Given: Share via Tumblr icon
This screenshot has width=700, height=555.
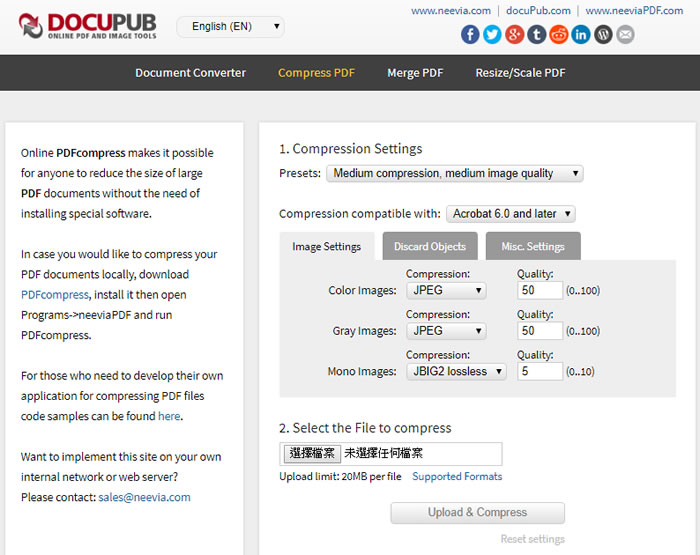Looking at the screenshot, I should coord(537,34).
